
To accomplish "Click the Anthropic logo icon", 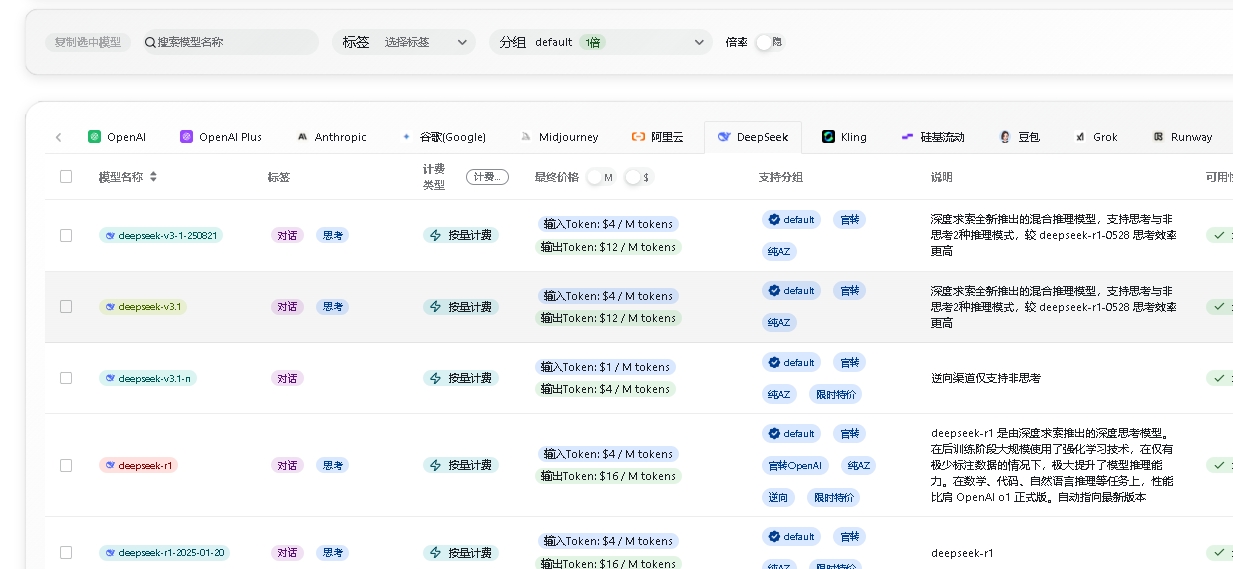I will 302,137.
